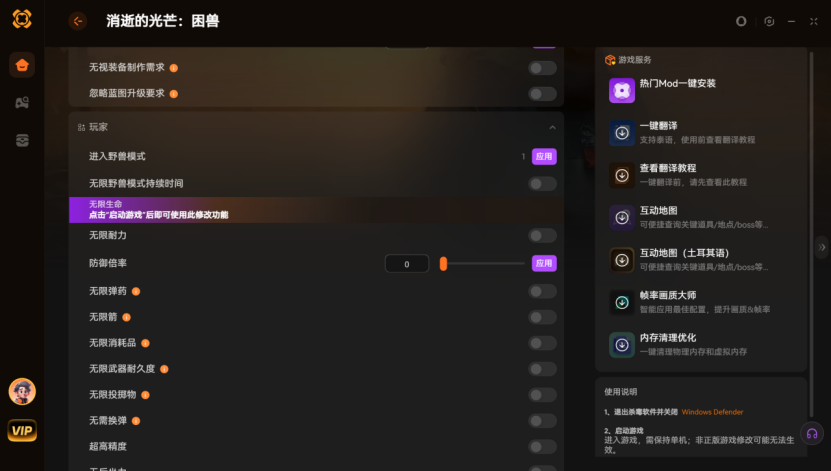
Task: Click the 热门Mod一键安装 icon
Action: (x=622, y=91)
